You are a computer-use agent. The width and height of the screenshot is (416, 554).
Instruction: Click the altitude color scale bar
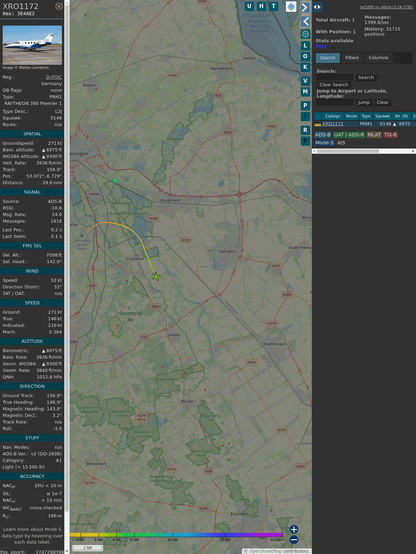pos(176,535)
